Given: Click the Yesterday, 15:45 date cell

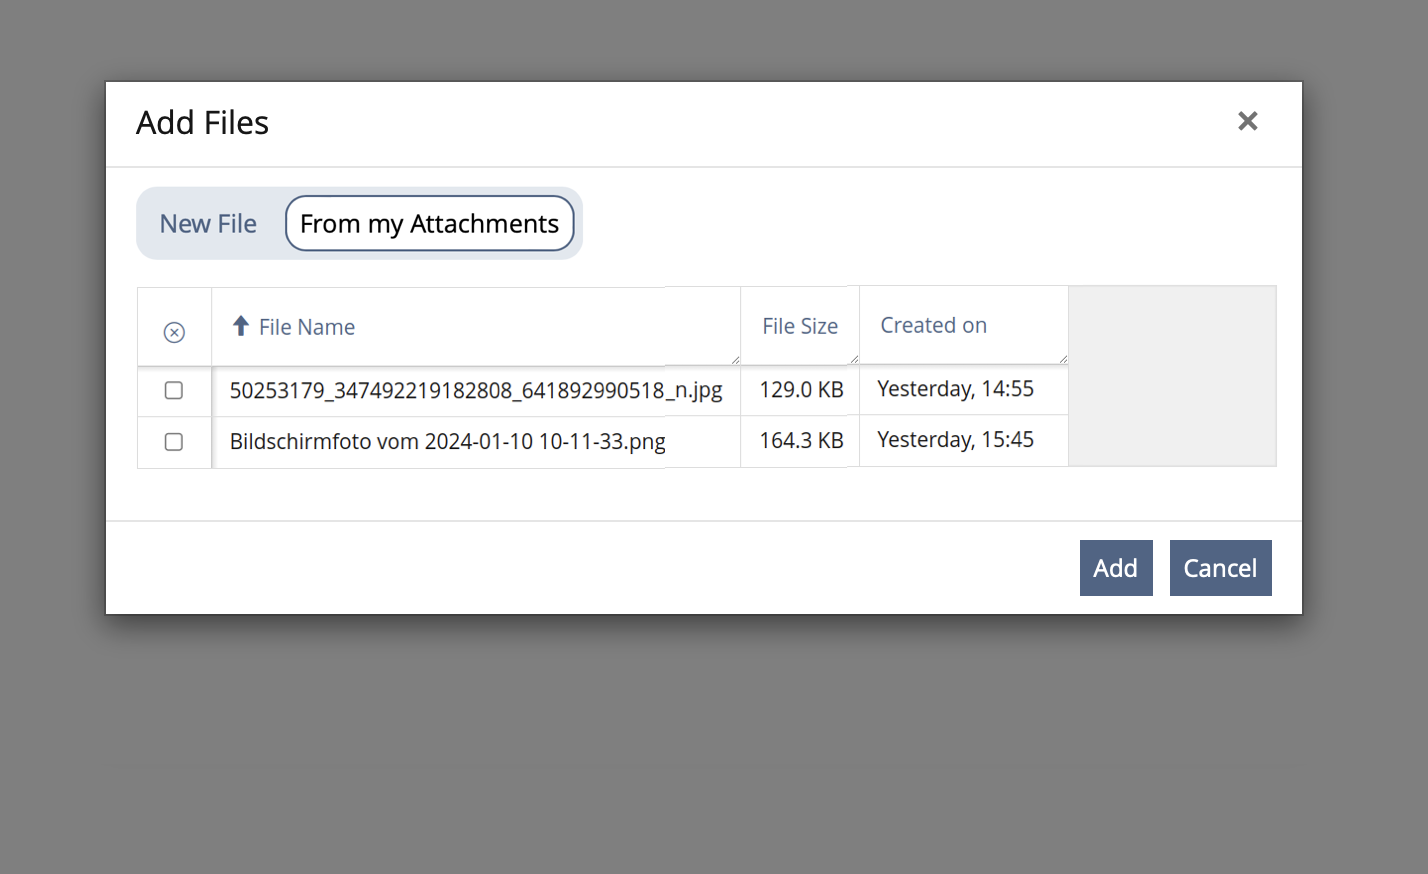Looking at the screenshot, I should 955,440.
